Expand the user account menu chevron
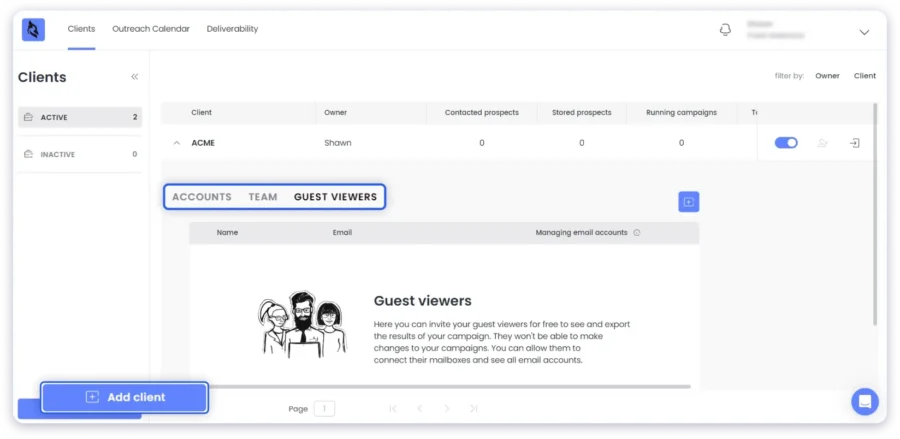Screen dimensions: 900x439 864,32
